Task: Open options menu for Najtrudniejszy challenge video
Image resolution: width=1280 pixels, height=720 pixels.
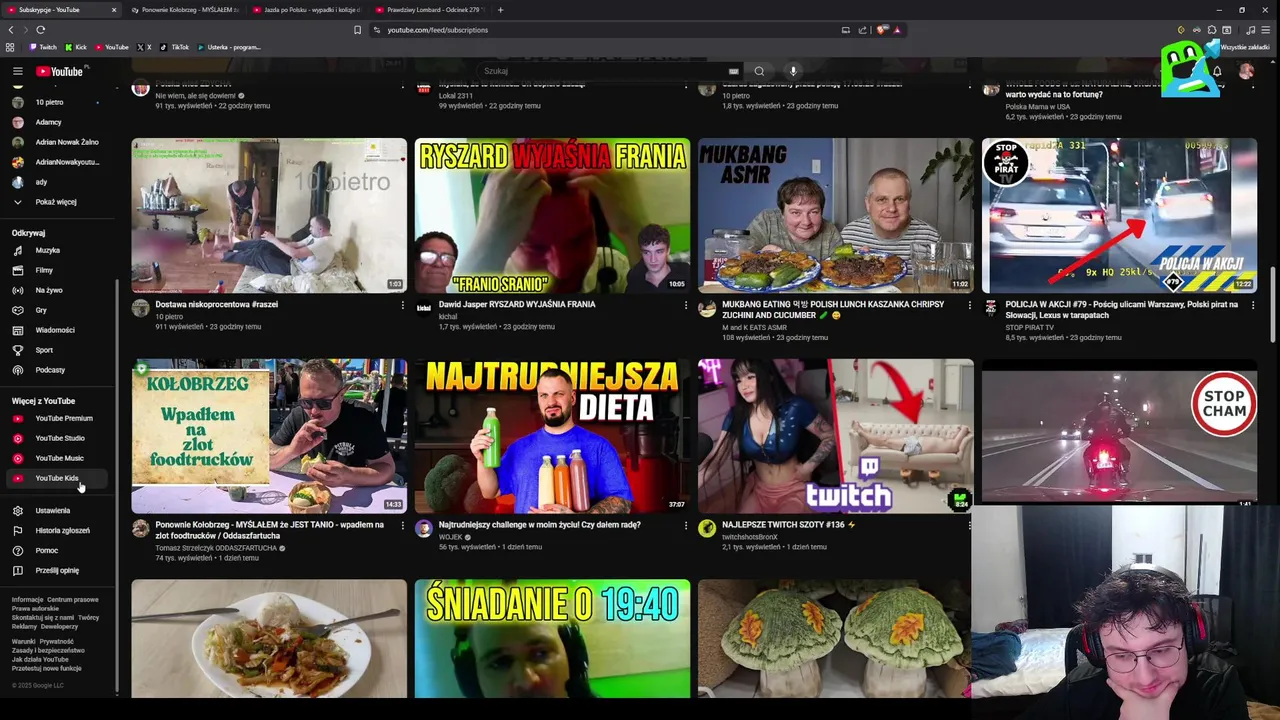Action: pos(686,525)
